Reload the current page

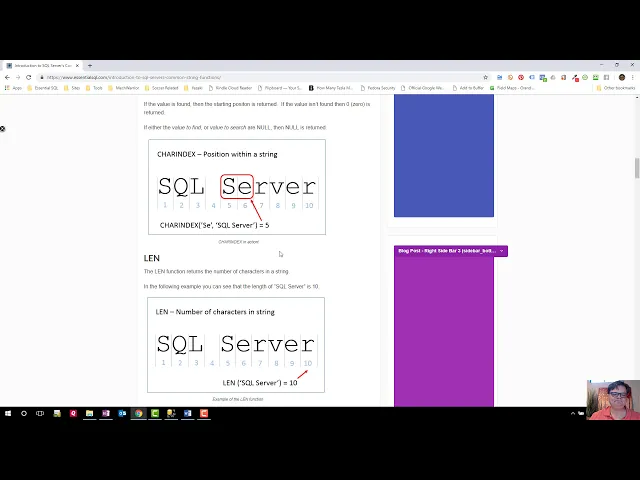coord(29,77)
